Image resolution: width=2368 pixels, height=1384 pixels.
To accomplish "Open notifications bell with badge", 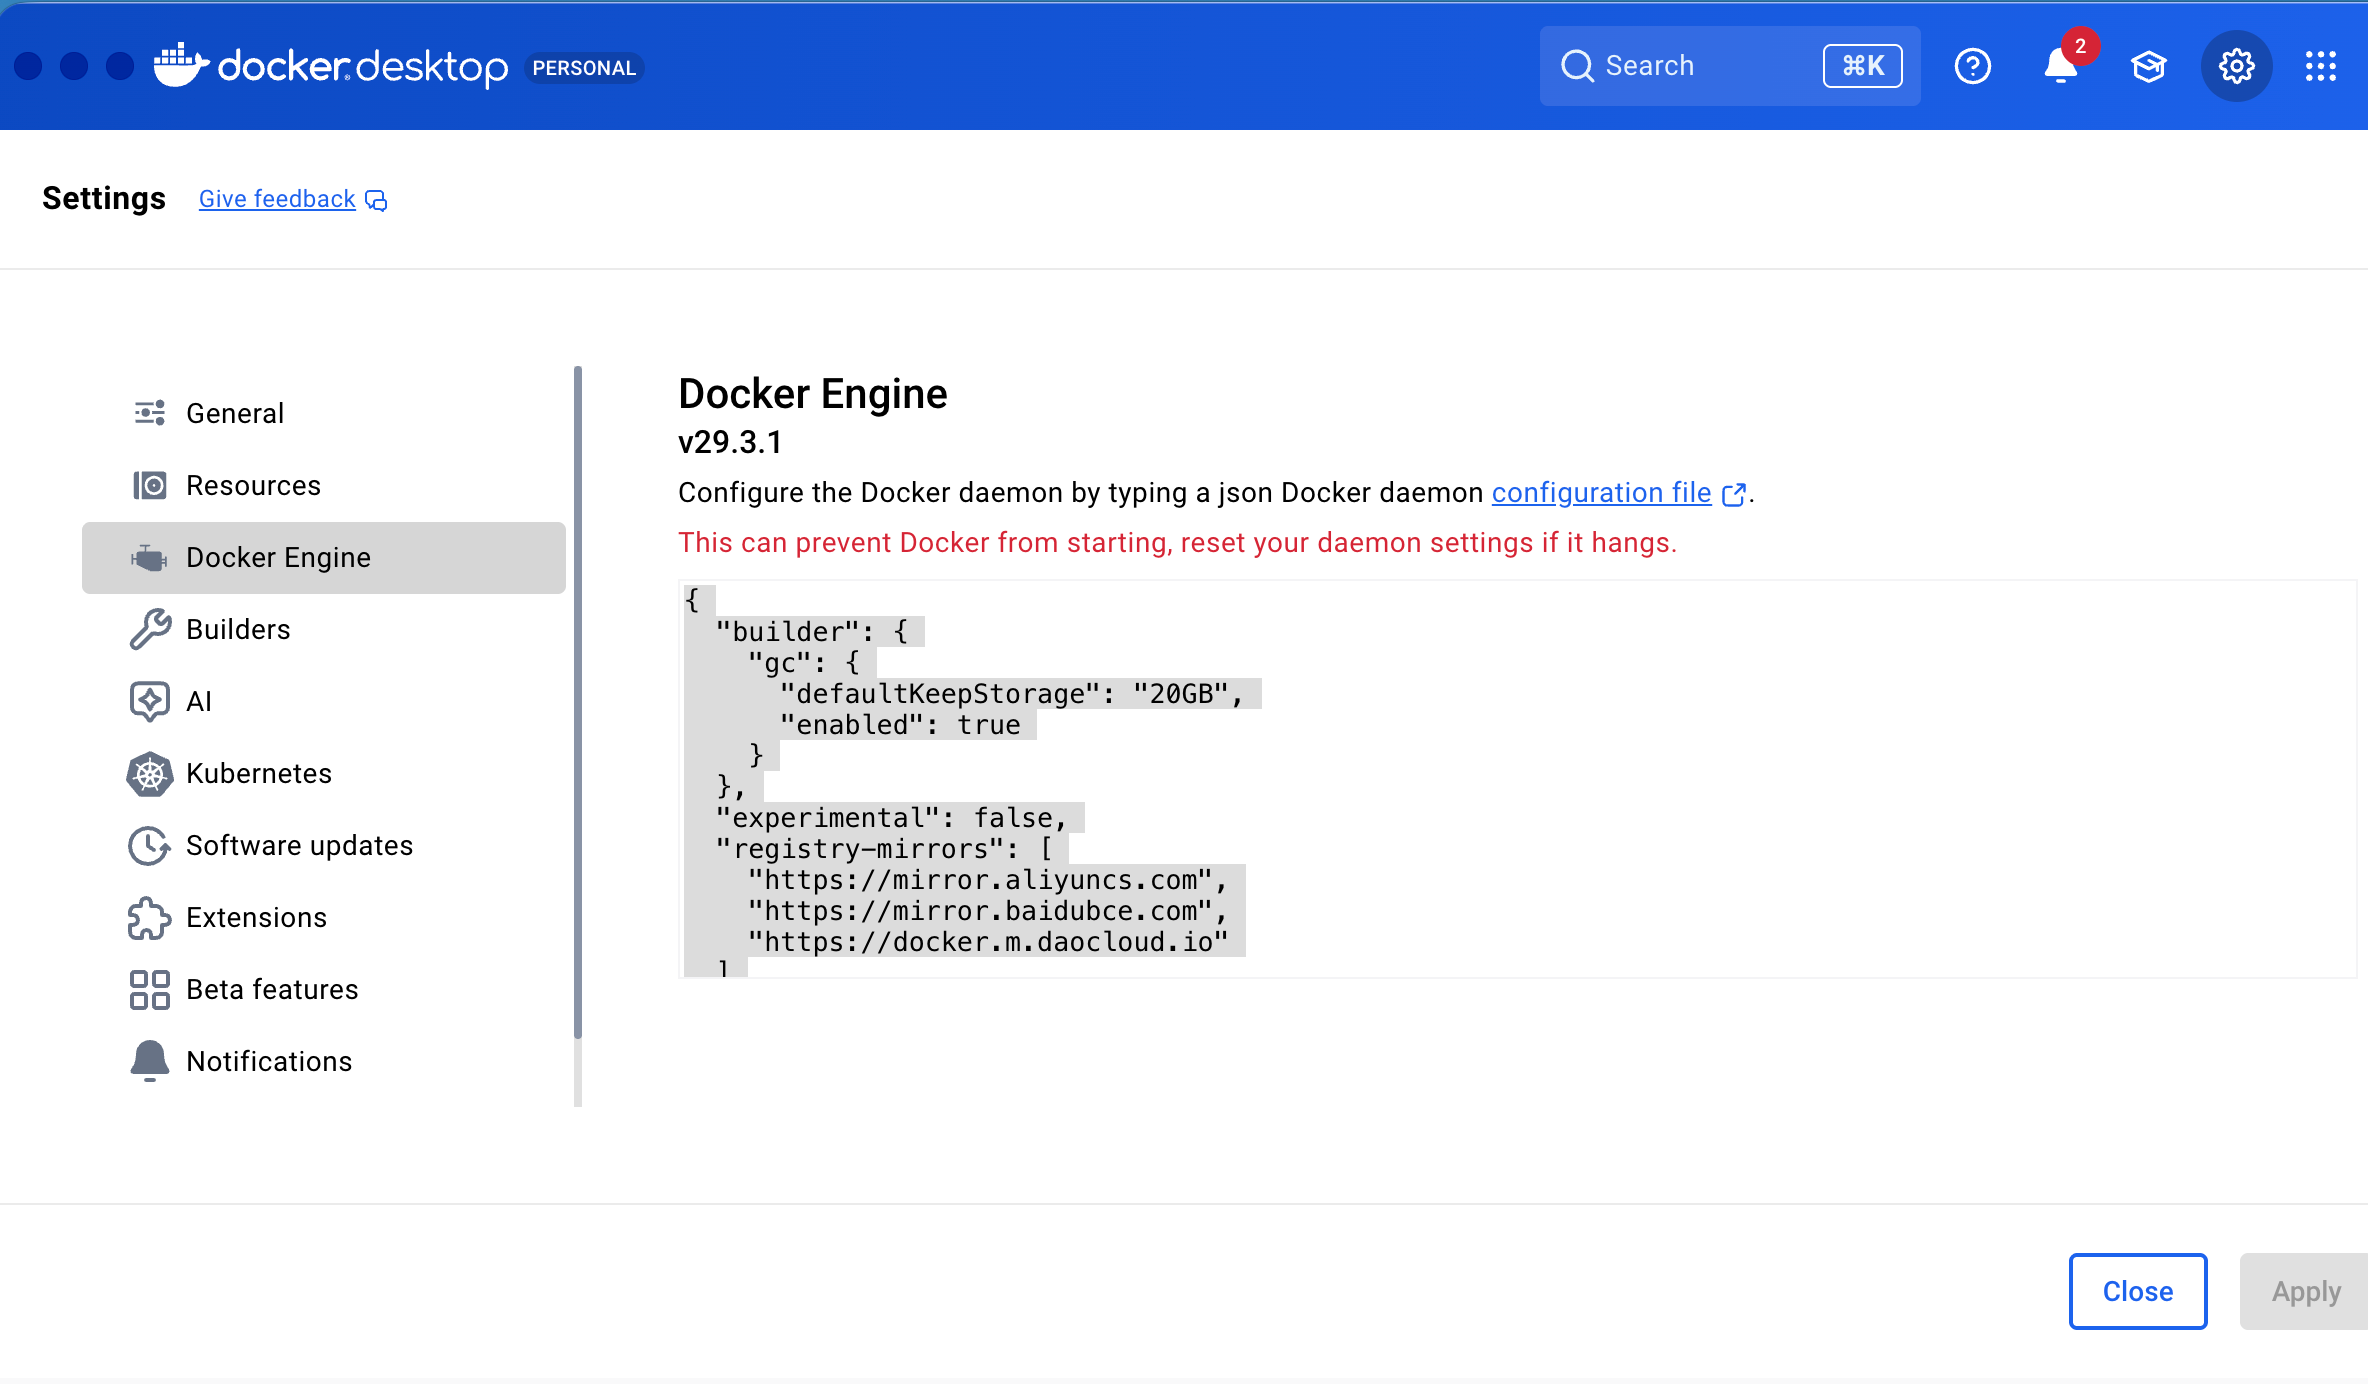I will (2063, 64).
